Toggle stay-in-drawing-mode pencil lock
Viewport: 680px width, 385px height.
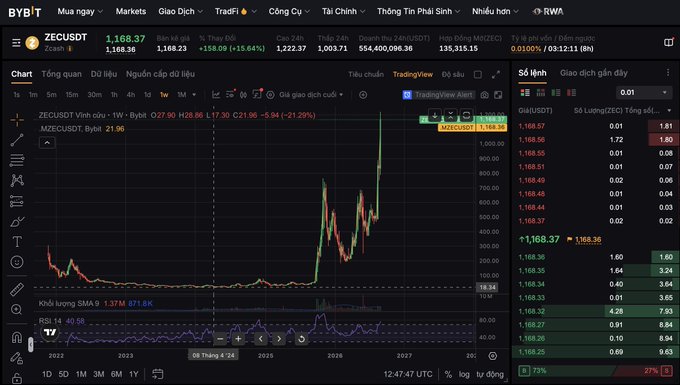pos(17,358)
